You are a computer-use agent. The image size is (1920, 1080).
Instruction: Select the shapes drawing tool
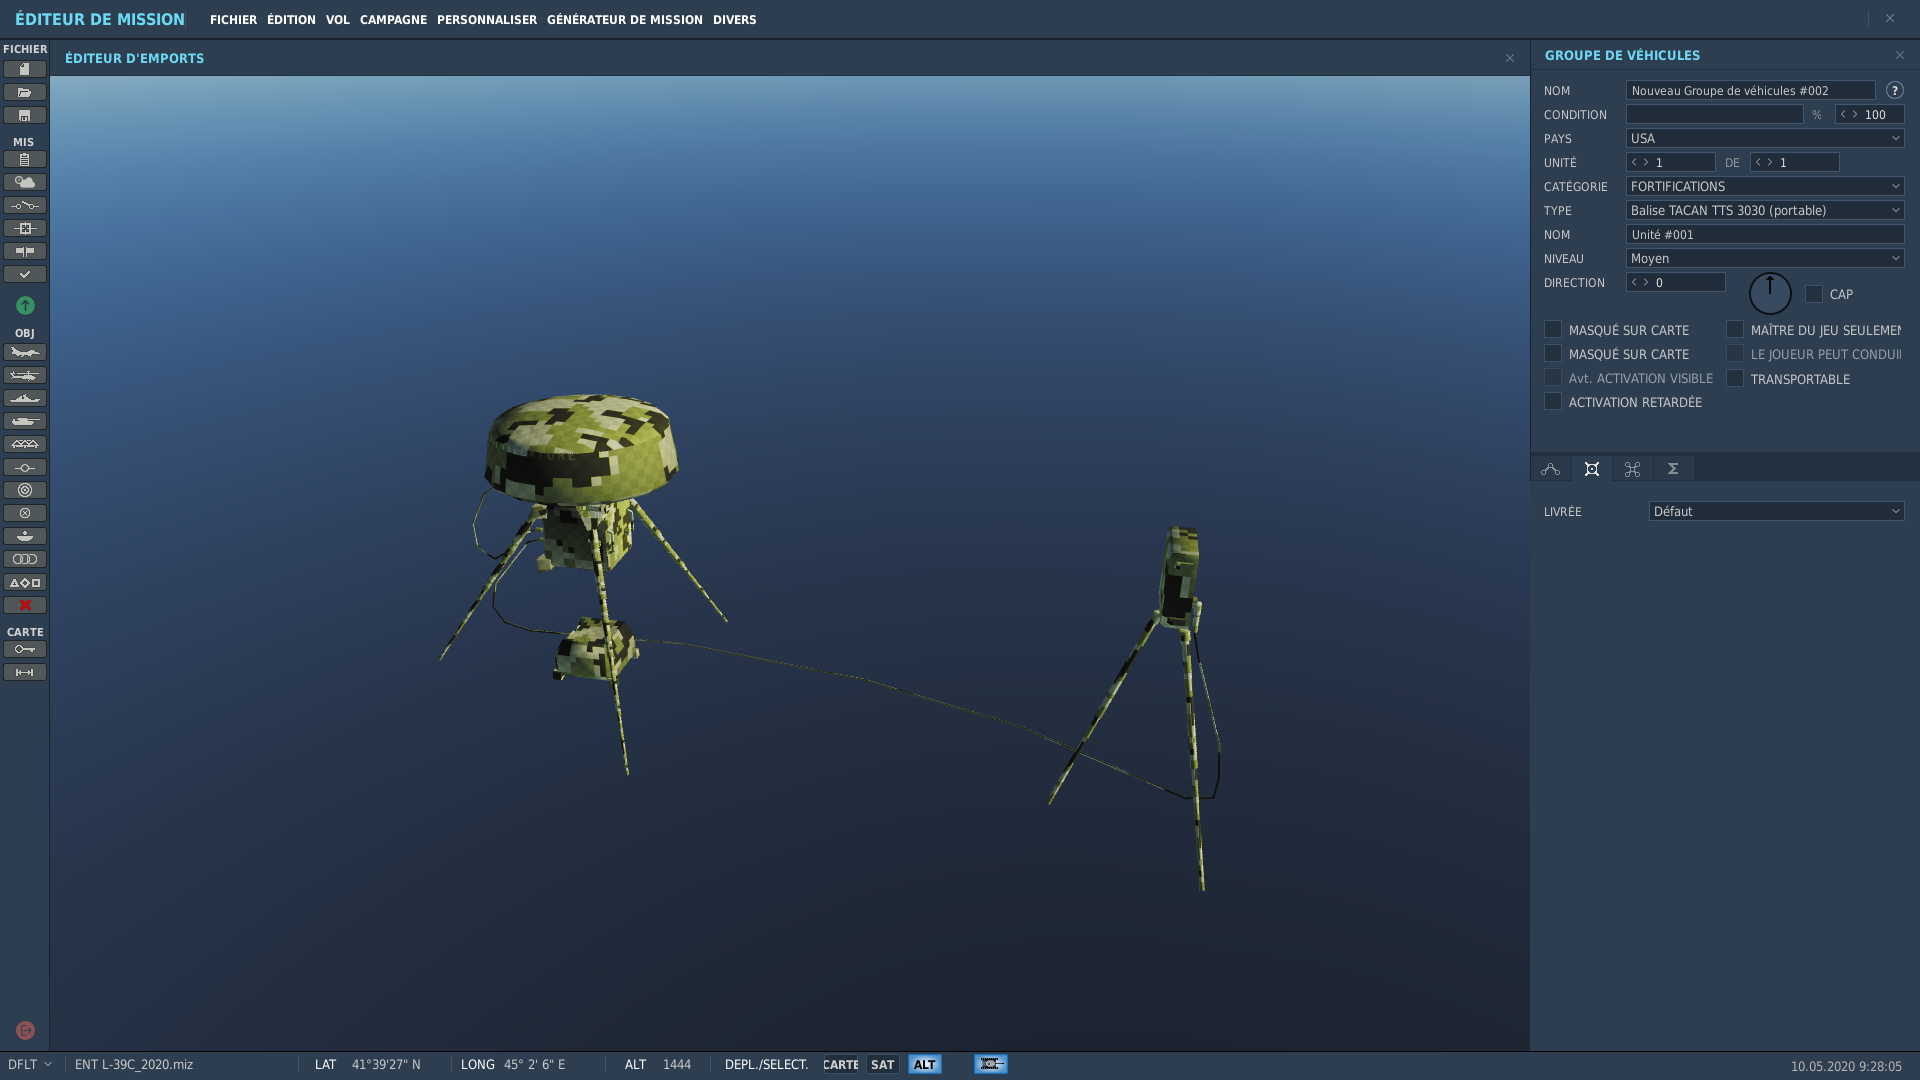(x=25, y=582)
